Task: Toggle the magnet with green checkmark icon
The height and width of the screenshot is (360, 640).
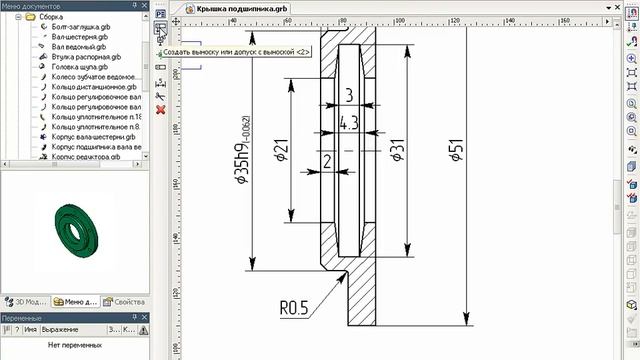Action: pyautogui.click(x=632, y=41)
